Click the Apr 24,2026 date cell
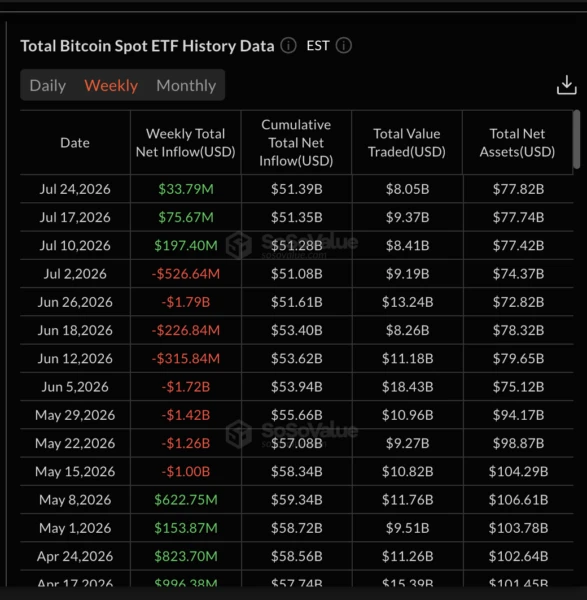Image resolution: width=587 pixels, height=600 pixels. 75,556
